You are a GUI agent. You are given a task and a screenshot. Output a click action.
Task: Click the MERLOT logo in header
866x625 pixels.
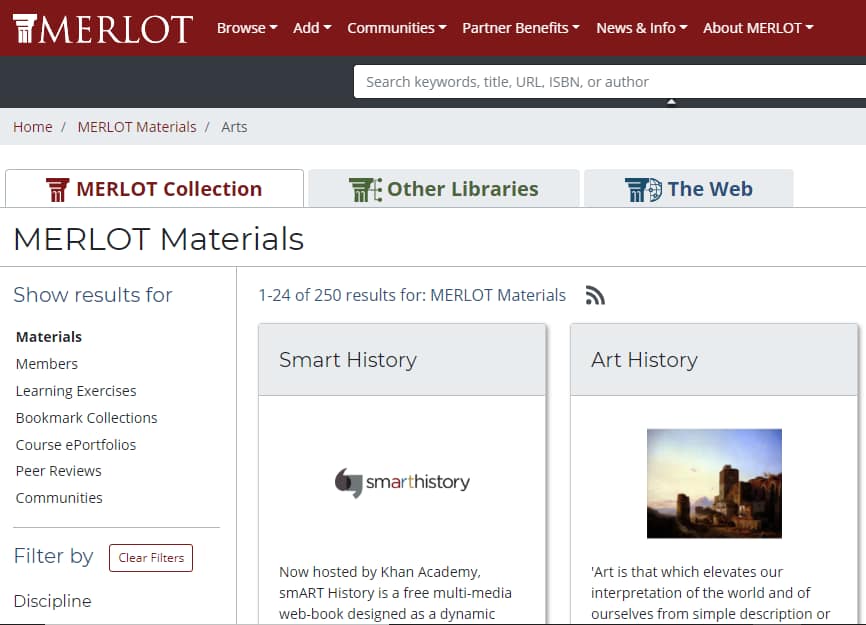[x=102, y=28]
